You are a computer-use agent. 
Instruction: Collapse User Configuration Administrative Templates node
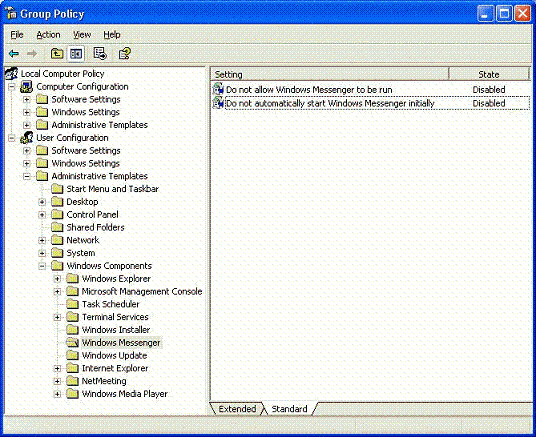coord(27,176)
